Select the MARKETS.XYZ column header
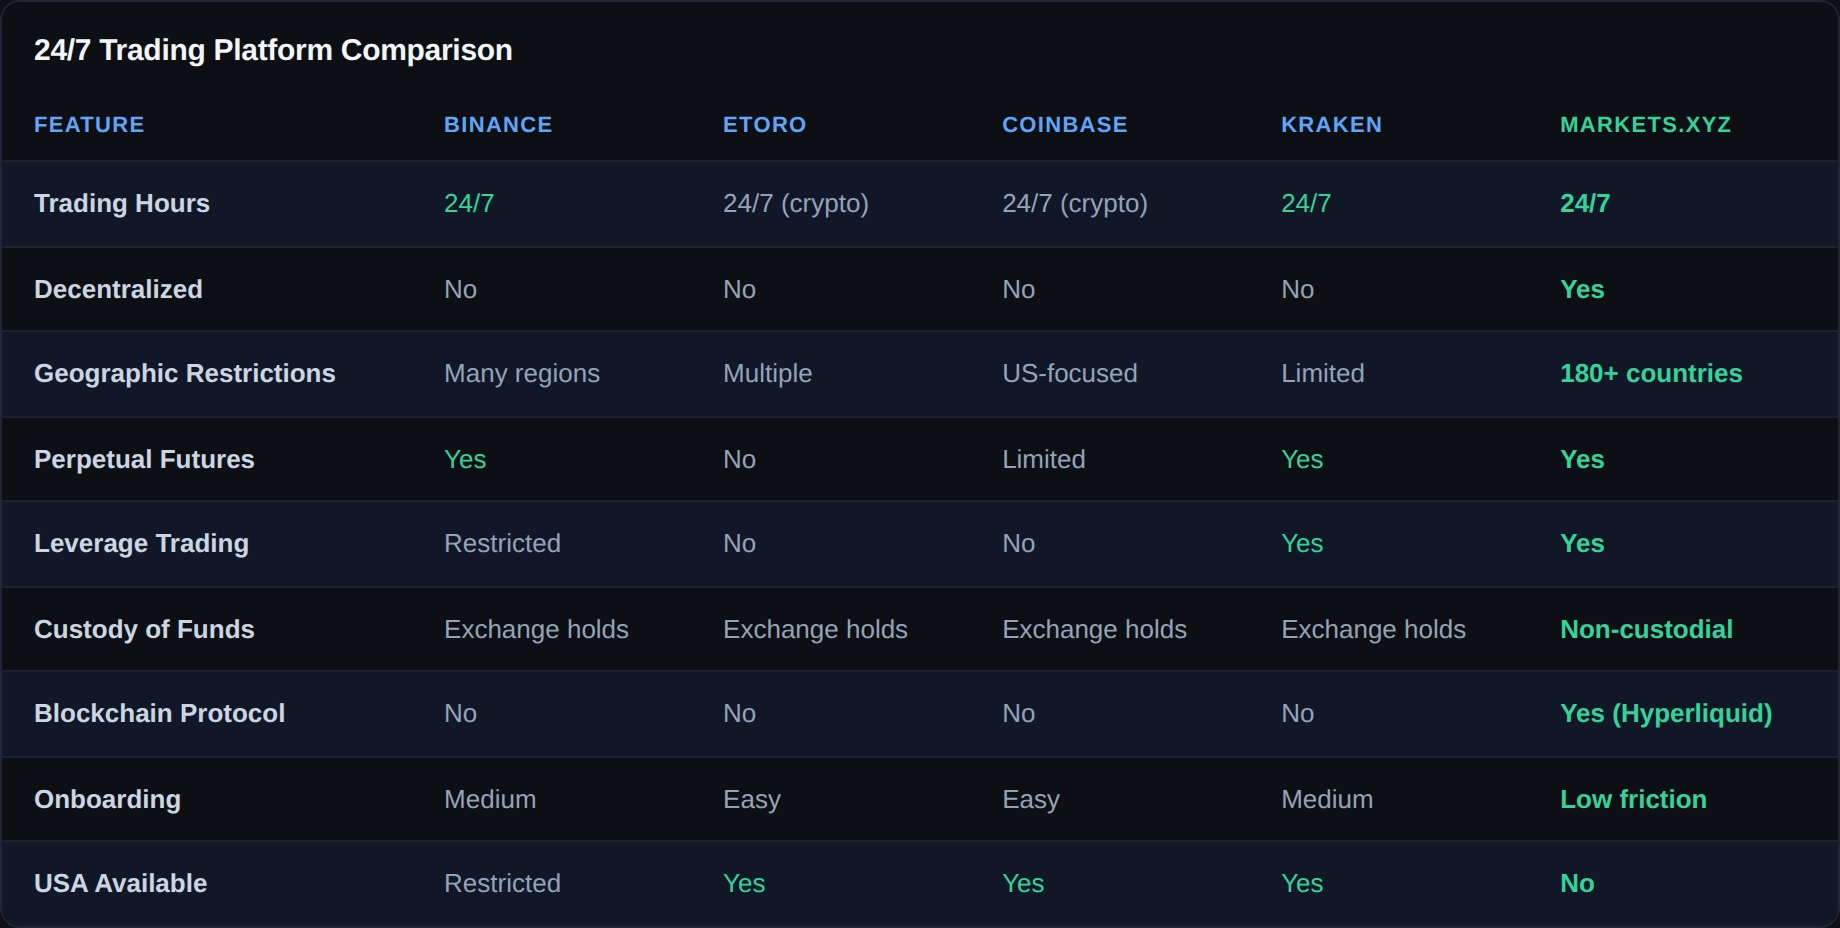Screen dimensions: 1840x928 coord(1645,125)
